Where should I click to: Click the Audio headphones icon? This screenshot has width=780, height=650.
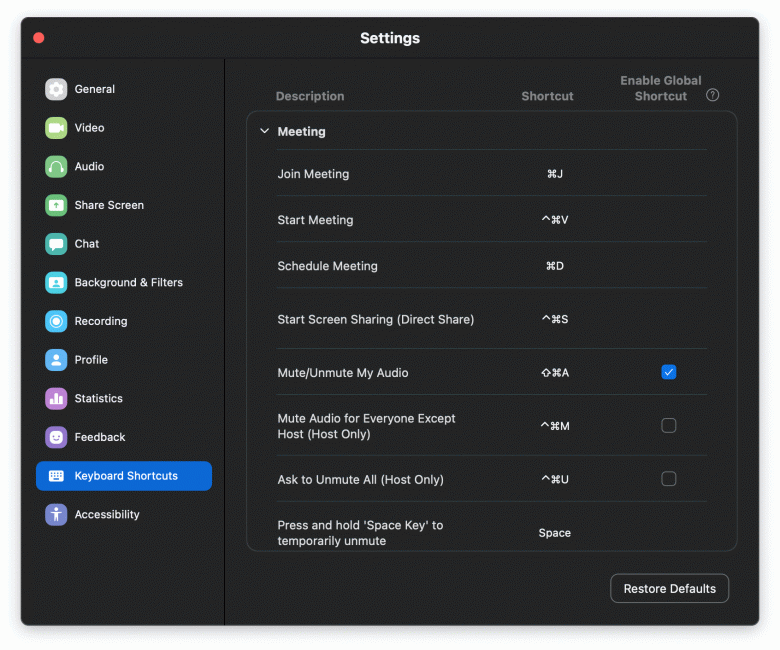pos(56,167)
